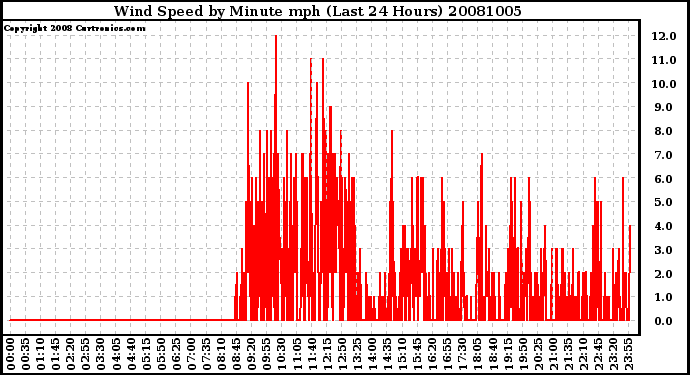
Task: Click the 12.0 y-axis label
Action: (x=664, y=36)
